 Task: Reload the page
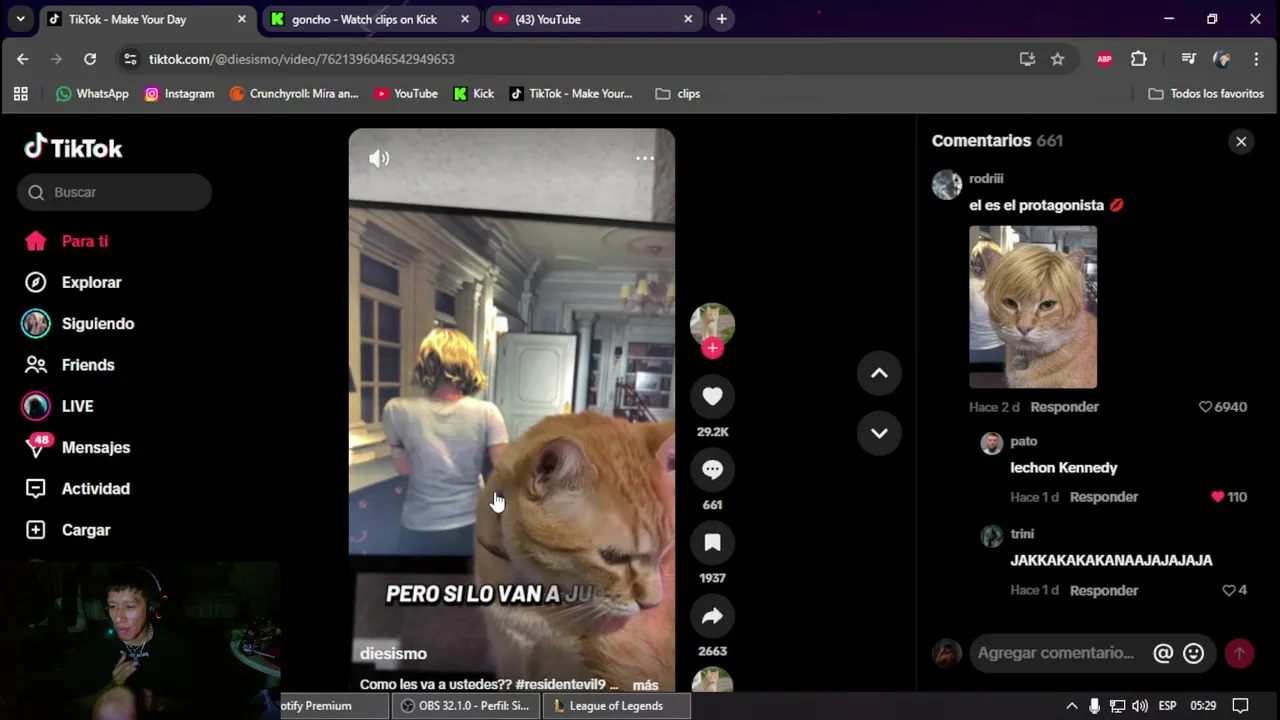tap(90, 59)
